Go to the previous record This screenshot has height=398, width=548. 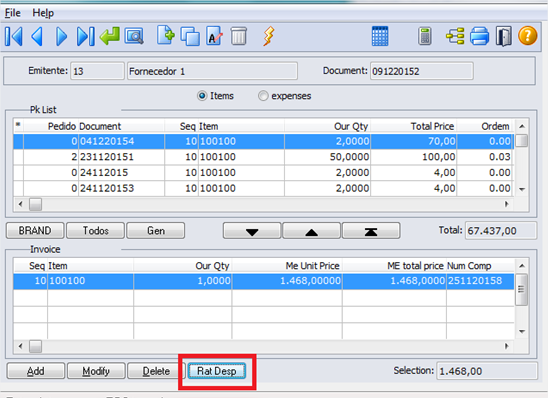[x=37, y=36]
